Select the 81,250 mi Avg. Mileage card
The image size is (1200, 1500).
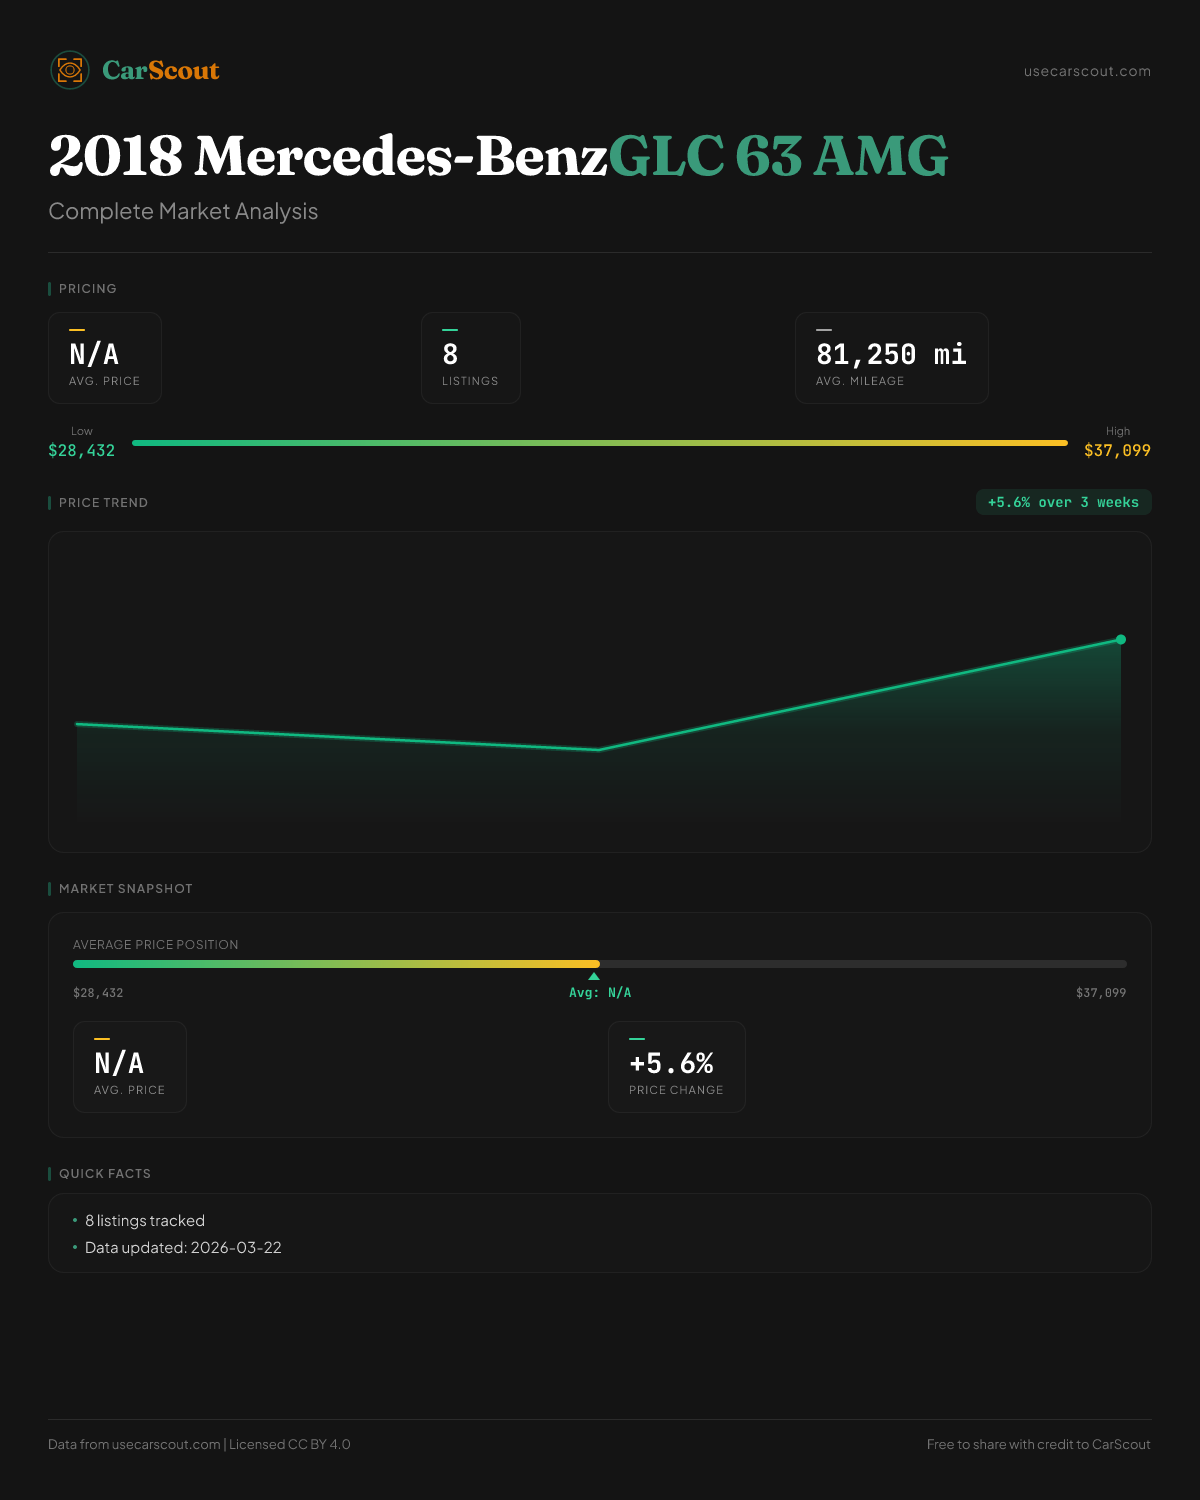[x=891, y=358]
